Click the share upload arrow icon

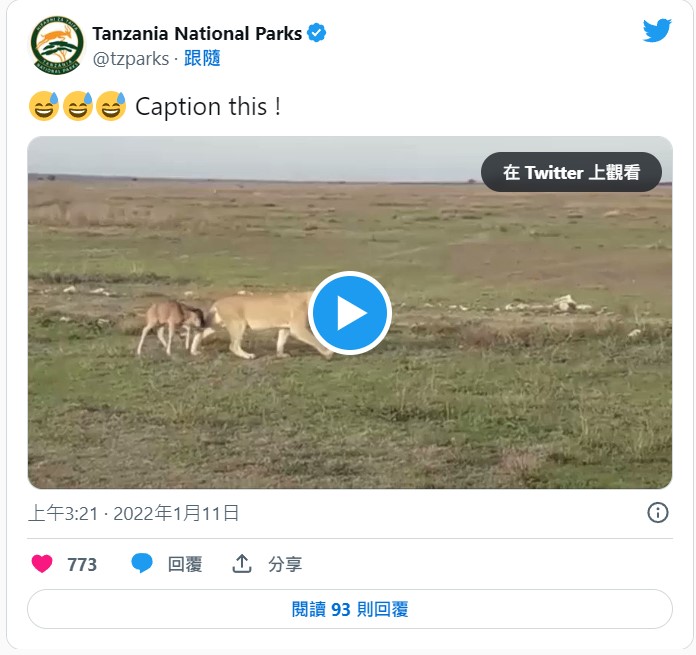242,564
